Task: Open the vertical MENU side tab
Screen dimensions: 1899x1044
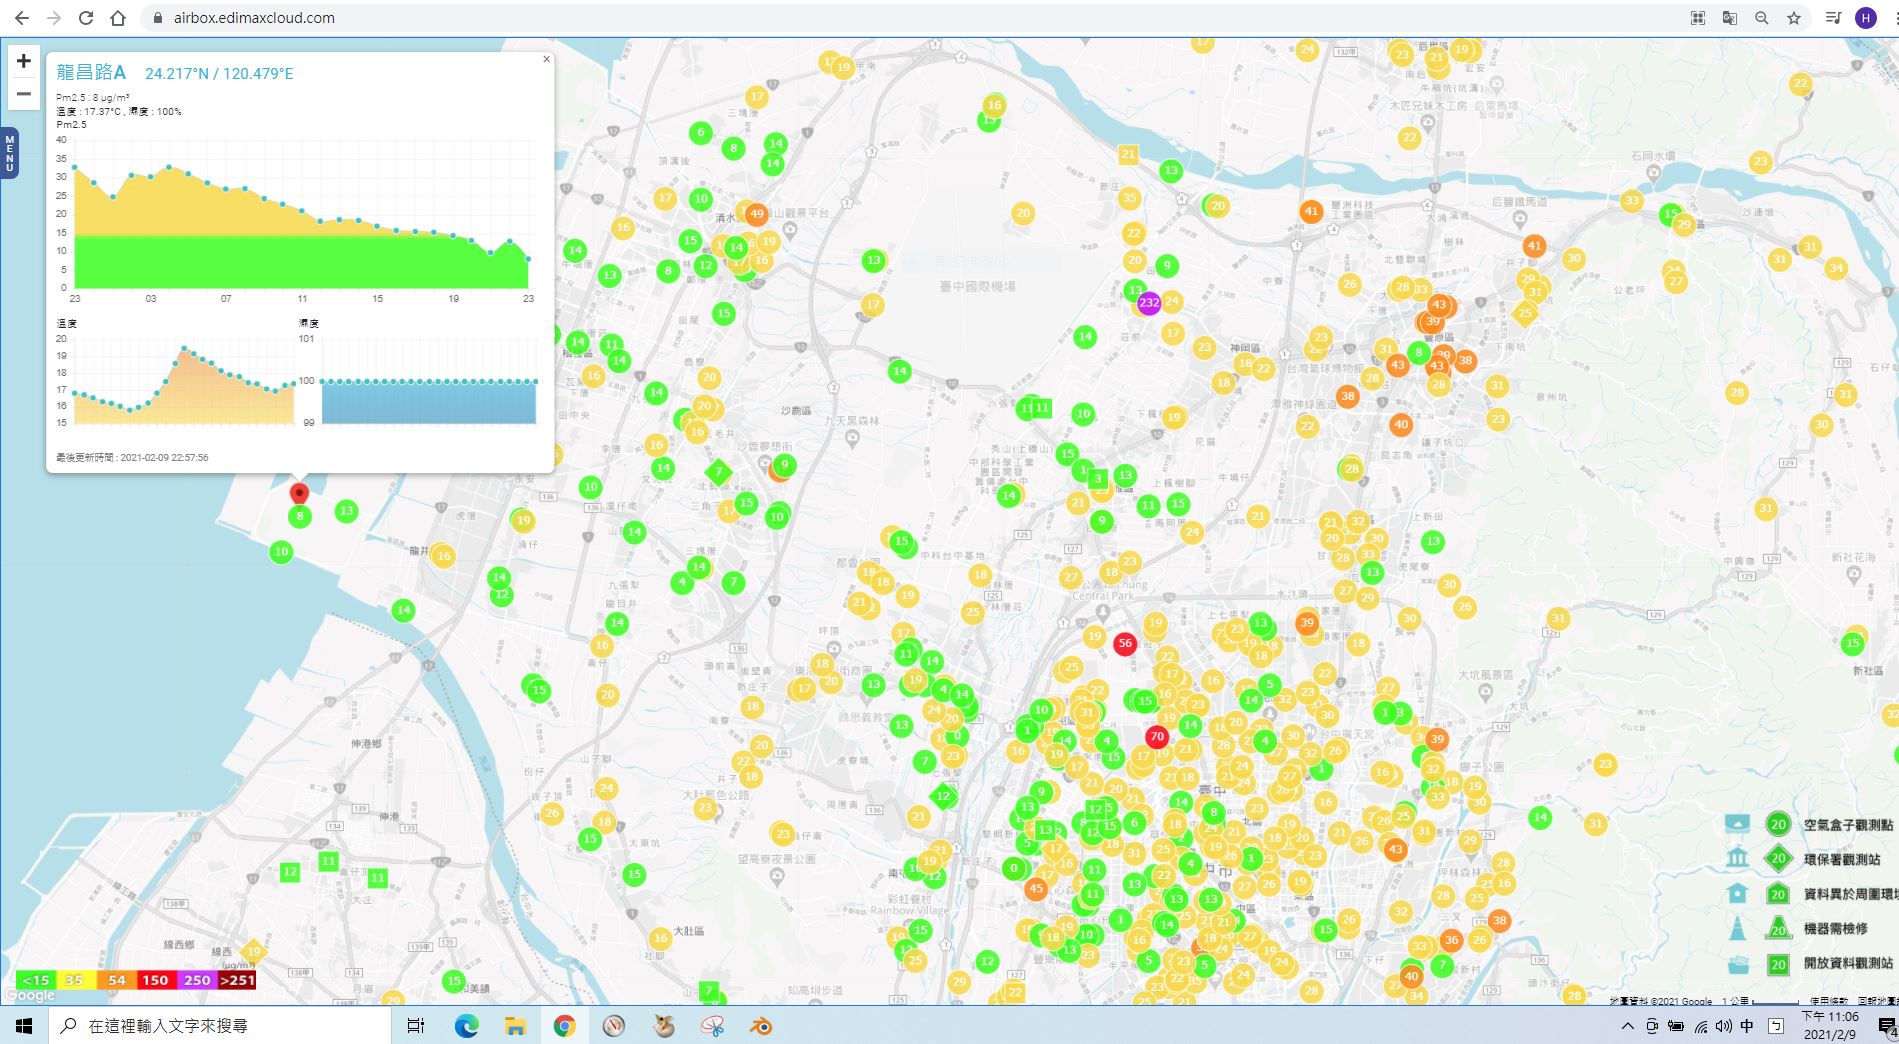Action: pos(10,153)
